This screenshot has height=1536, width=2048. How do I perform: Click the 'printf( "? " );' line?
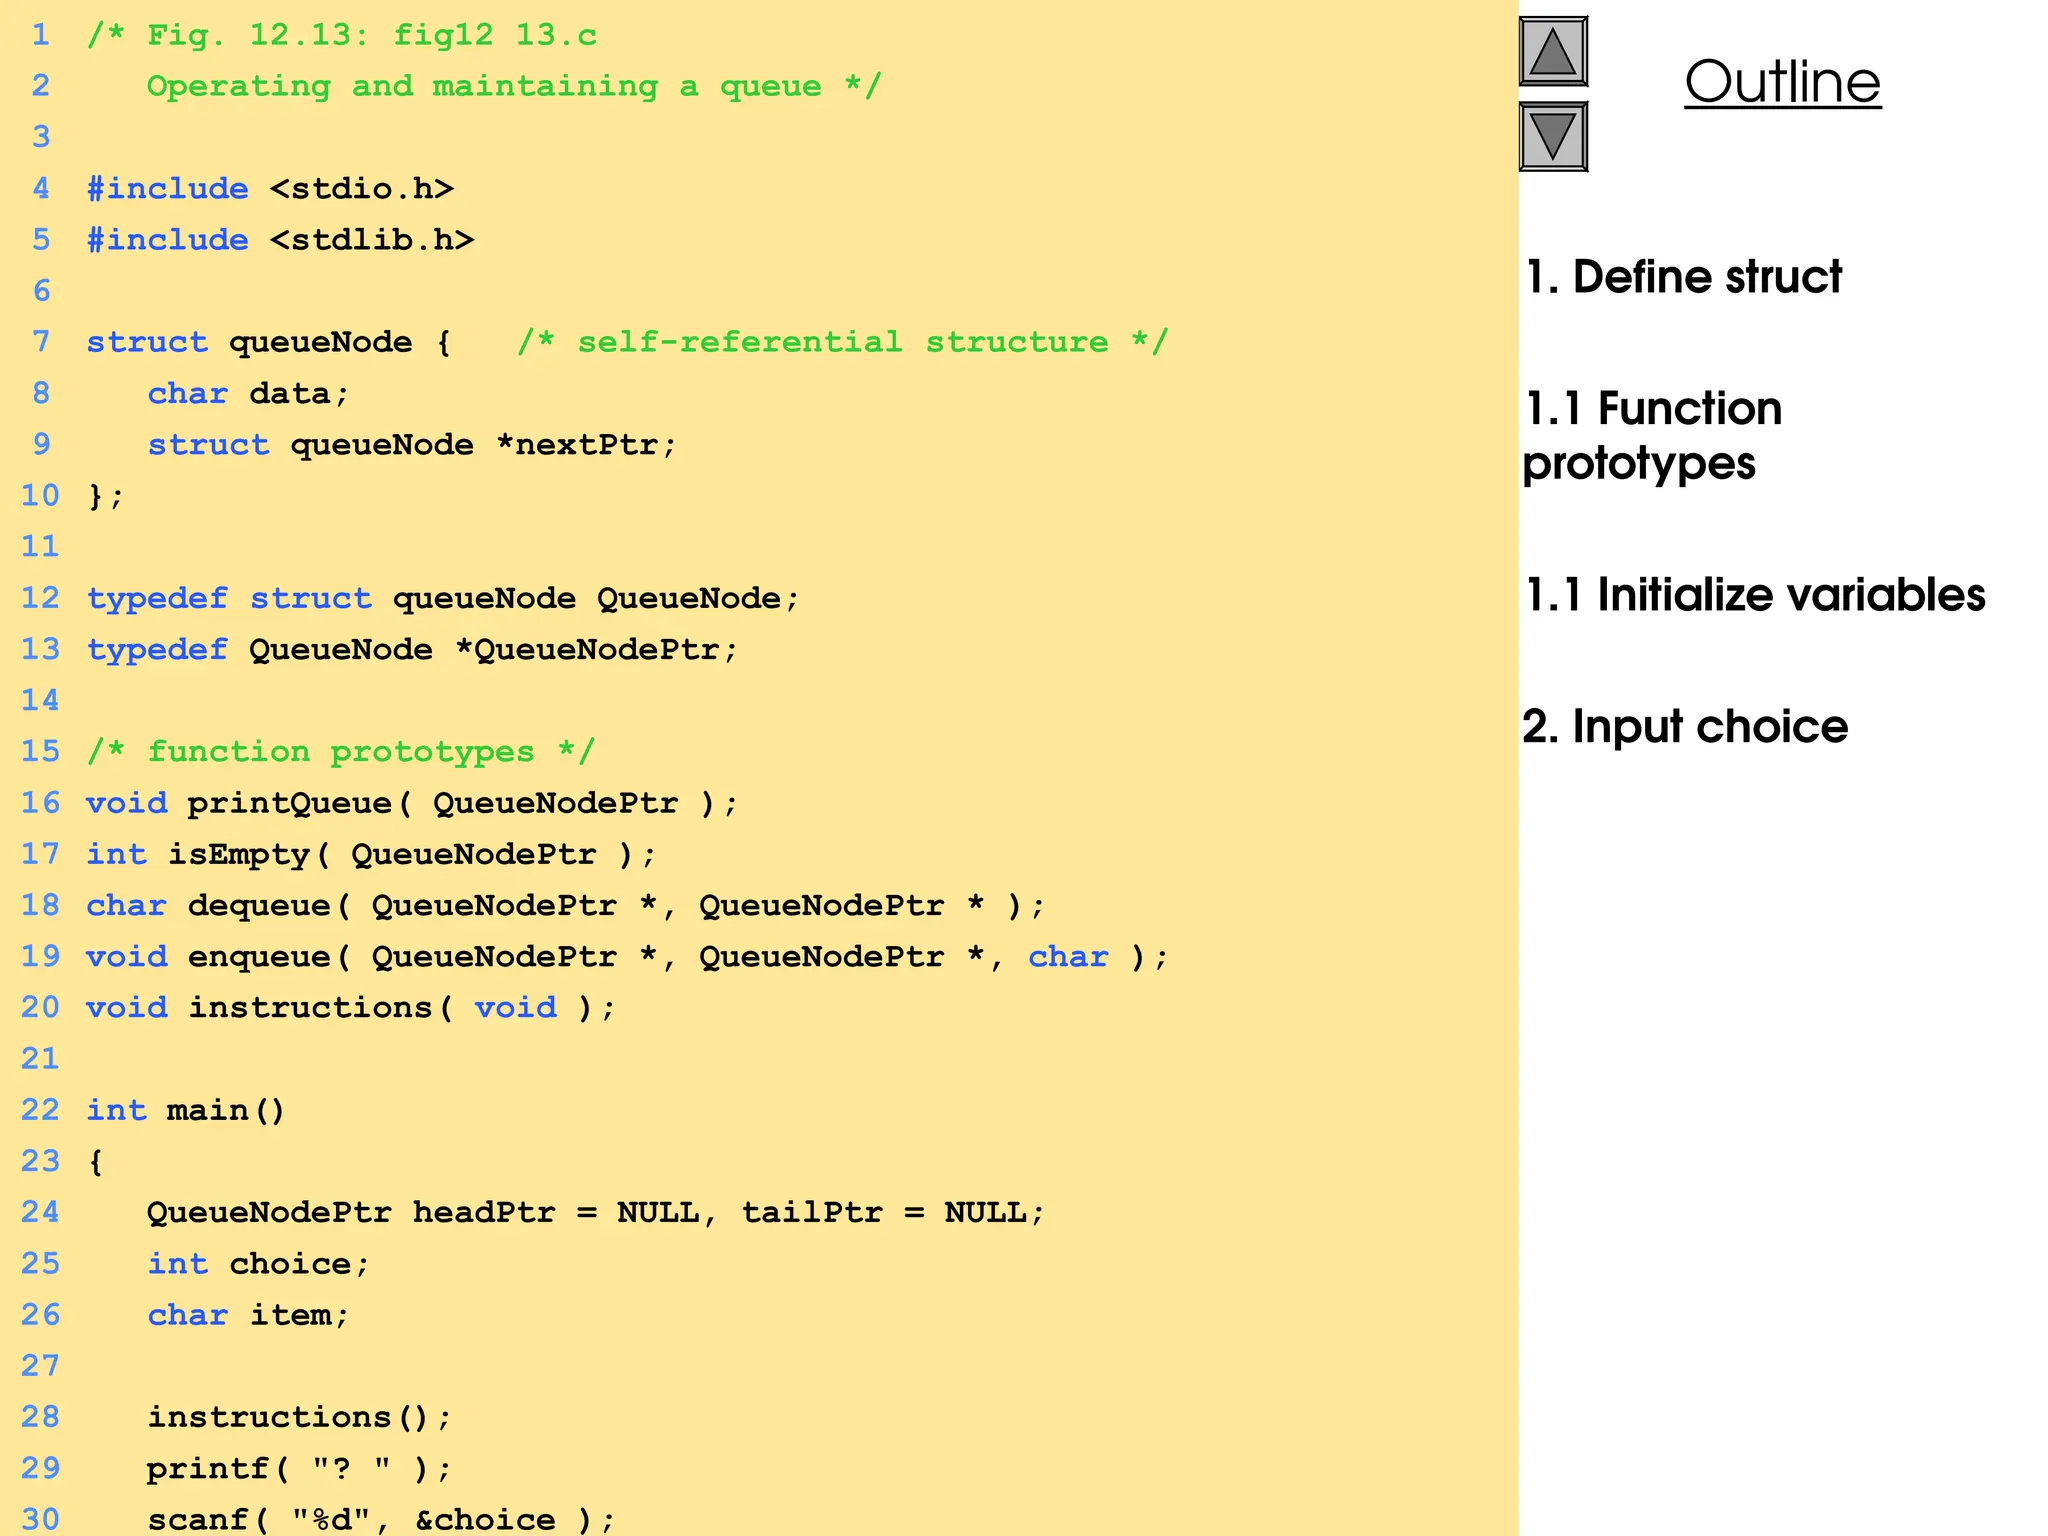pos(299,1469)
